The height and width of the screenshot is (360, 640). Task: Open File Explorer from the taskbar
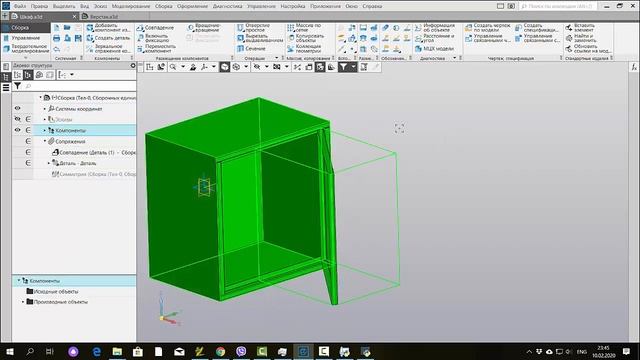coord(117,351)
